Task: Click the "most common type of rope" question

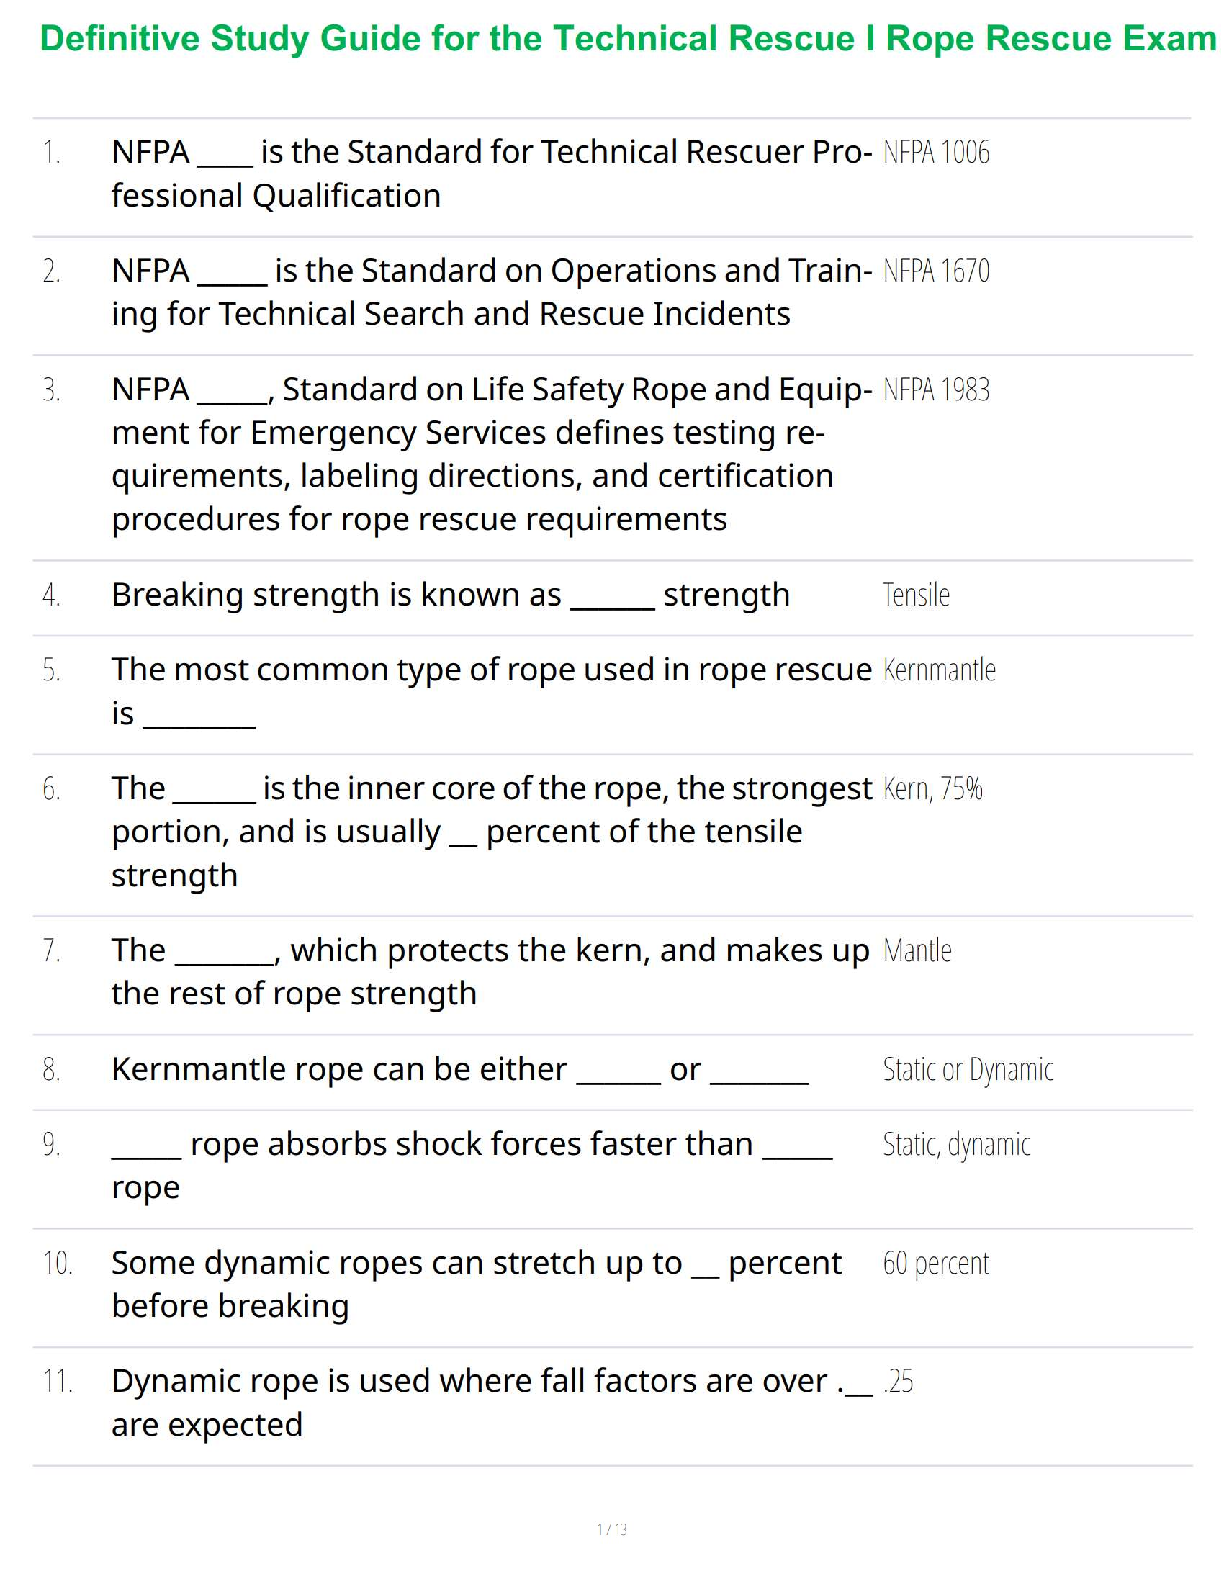Action: (x=490, y=690)
